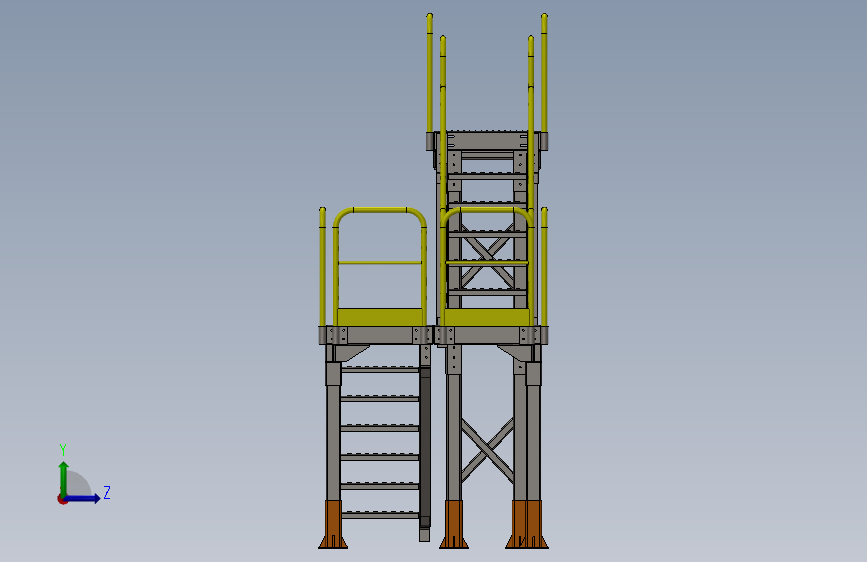
Task: Click the green Y axis arrow of triad
Action: click(x=64, y=479)
